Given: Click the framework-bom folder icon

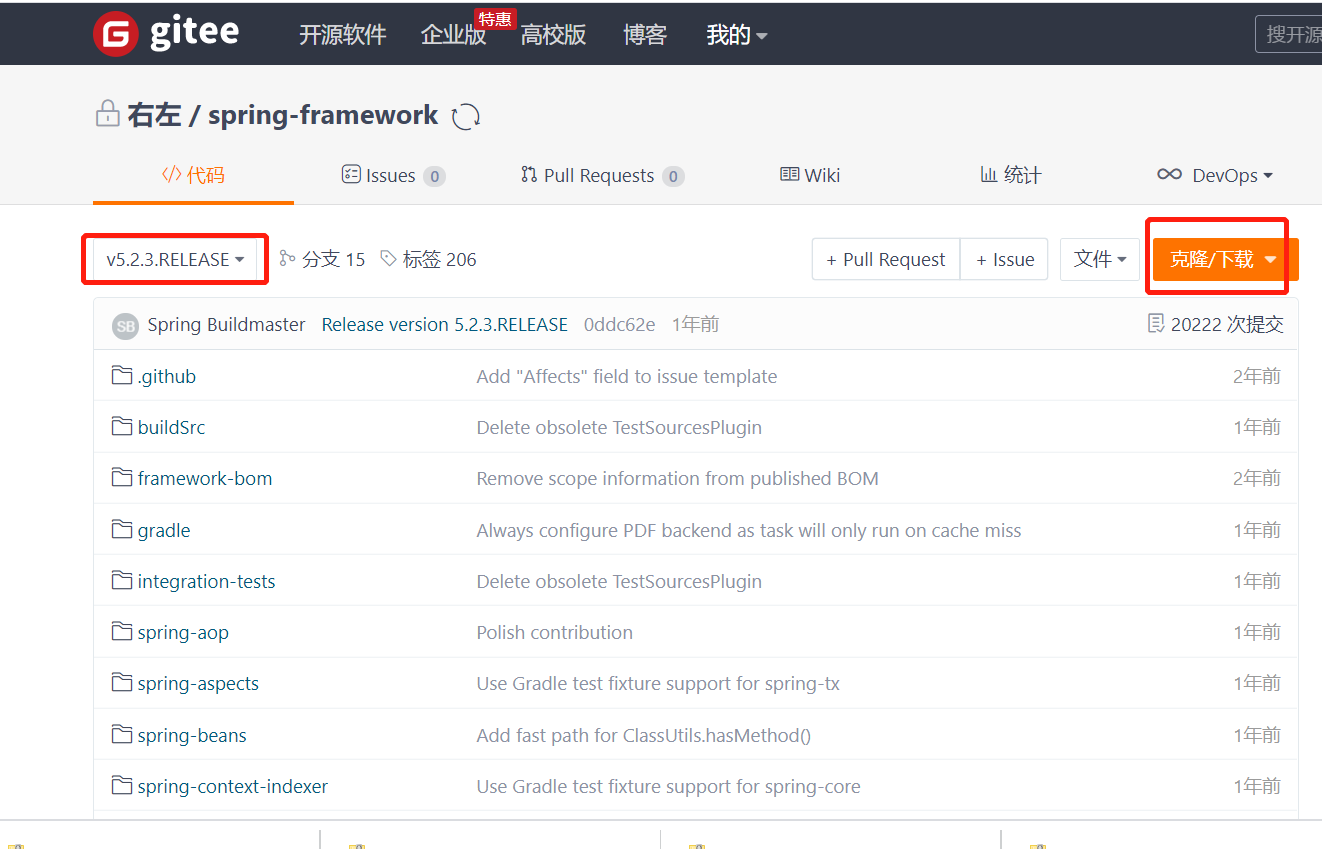Looking at the screenshot, I should point(122,478).
